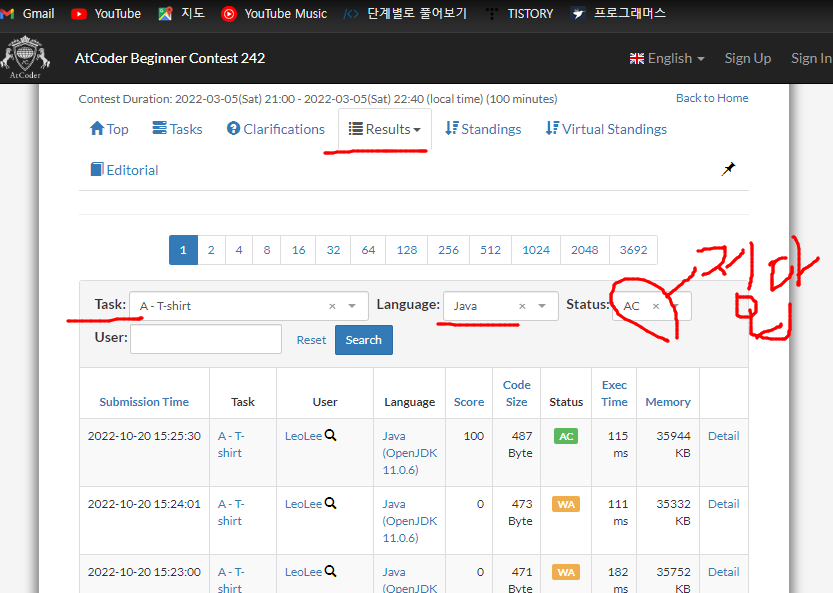Click the Sign In link
The width and height of the screenshot is (833, 593).
811,58
